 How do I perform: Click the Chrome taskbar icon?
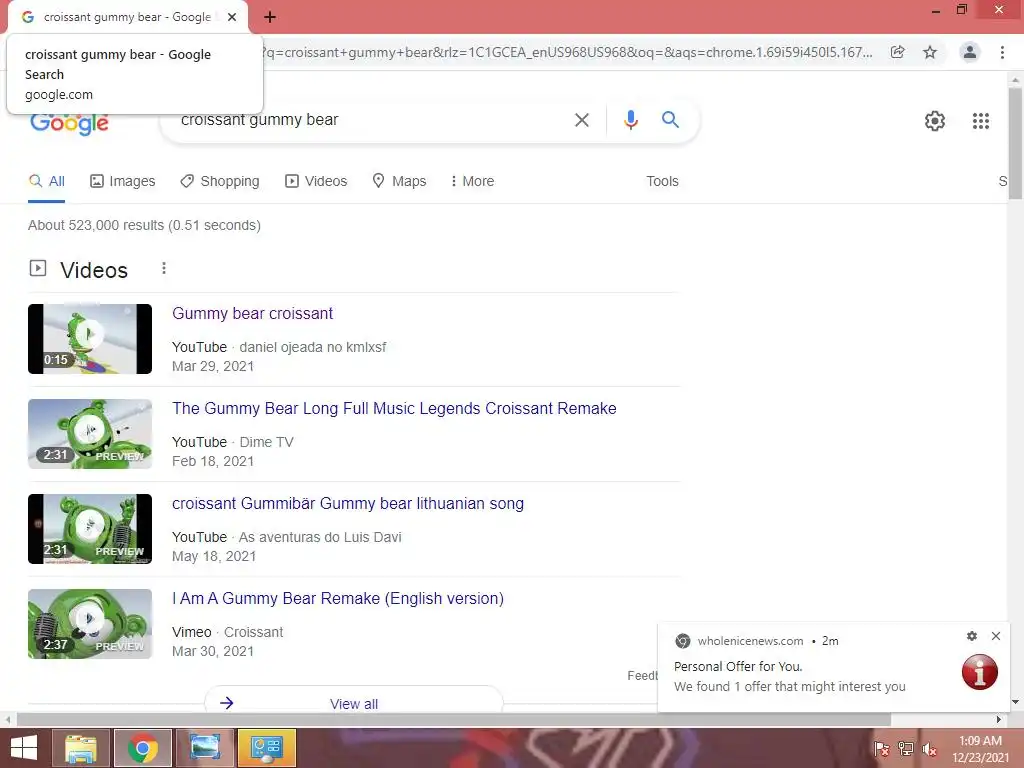coord(143,748)
